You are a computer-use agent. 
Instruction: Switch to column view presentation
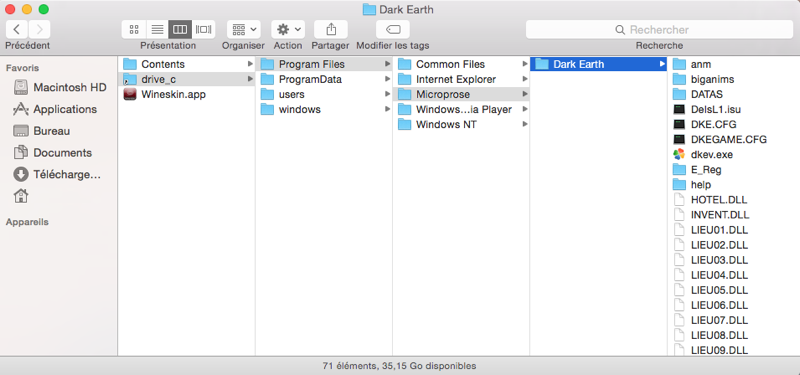pyautogui.click(x=180, y=29)
